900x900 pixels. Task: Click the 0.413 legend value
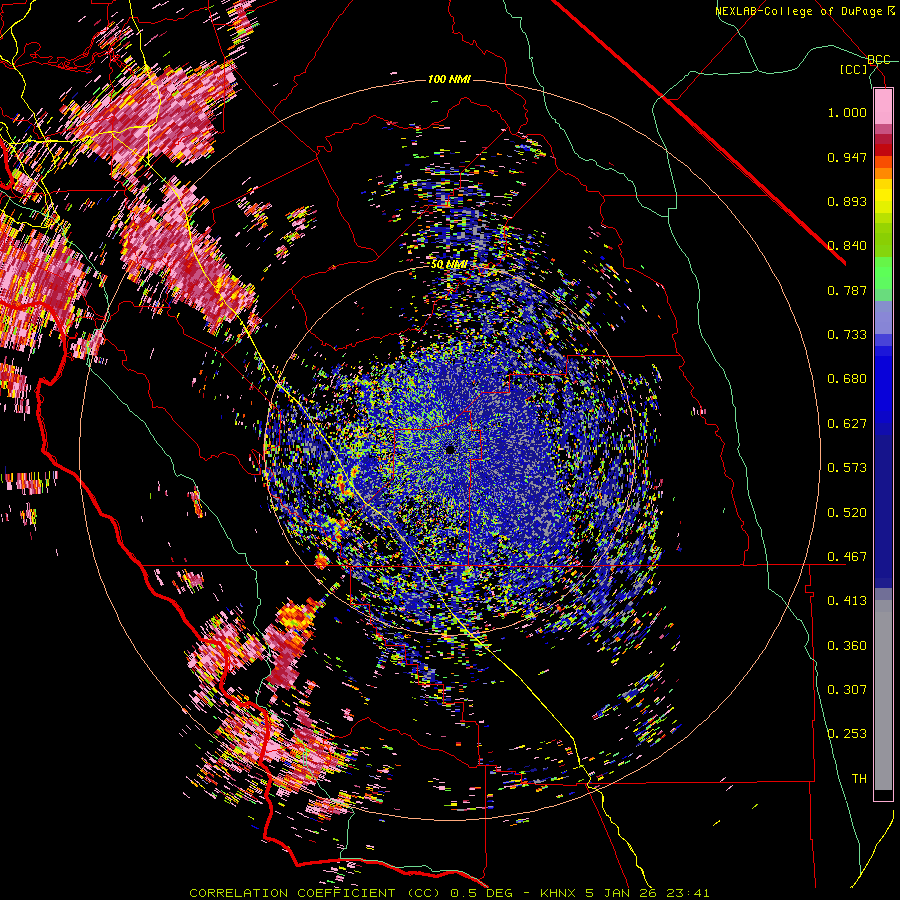click(x=847, y=601)
